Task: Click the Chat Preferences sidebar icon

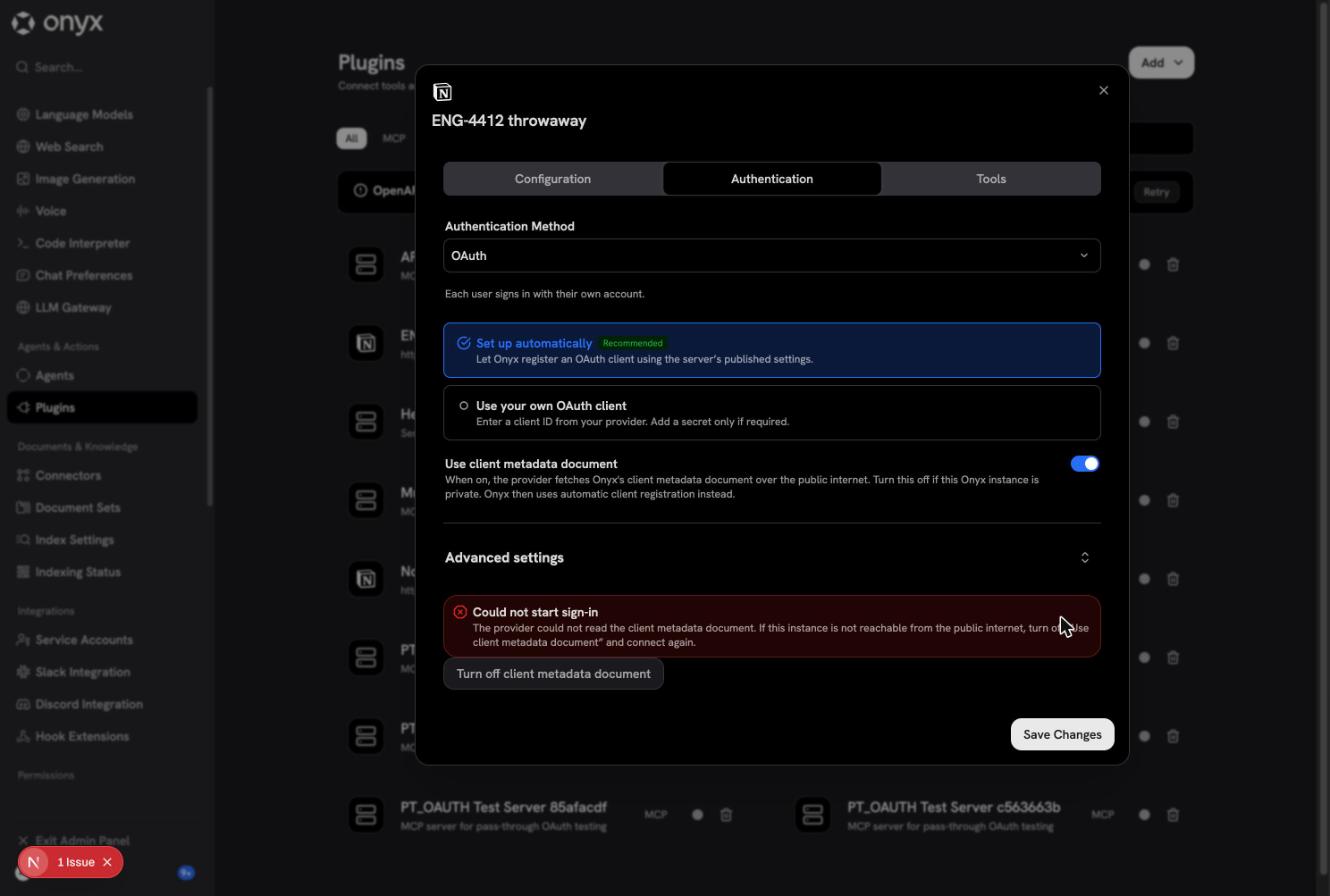Action: point(23,275)
